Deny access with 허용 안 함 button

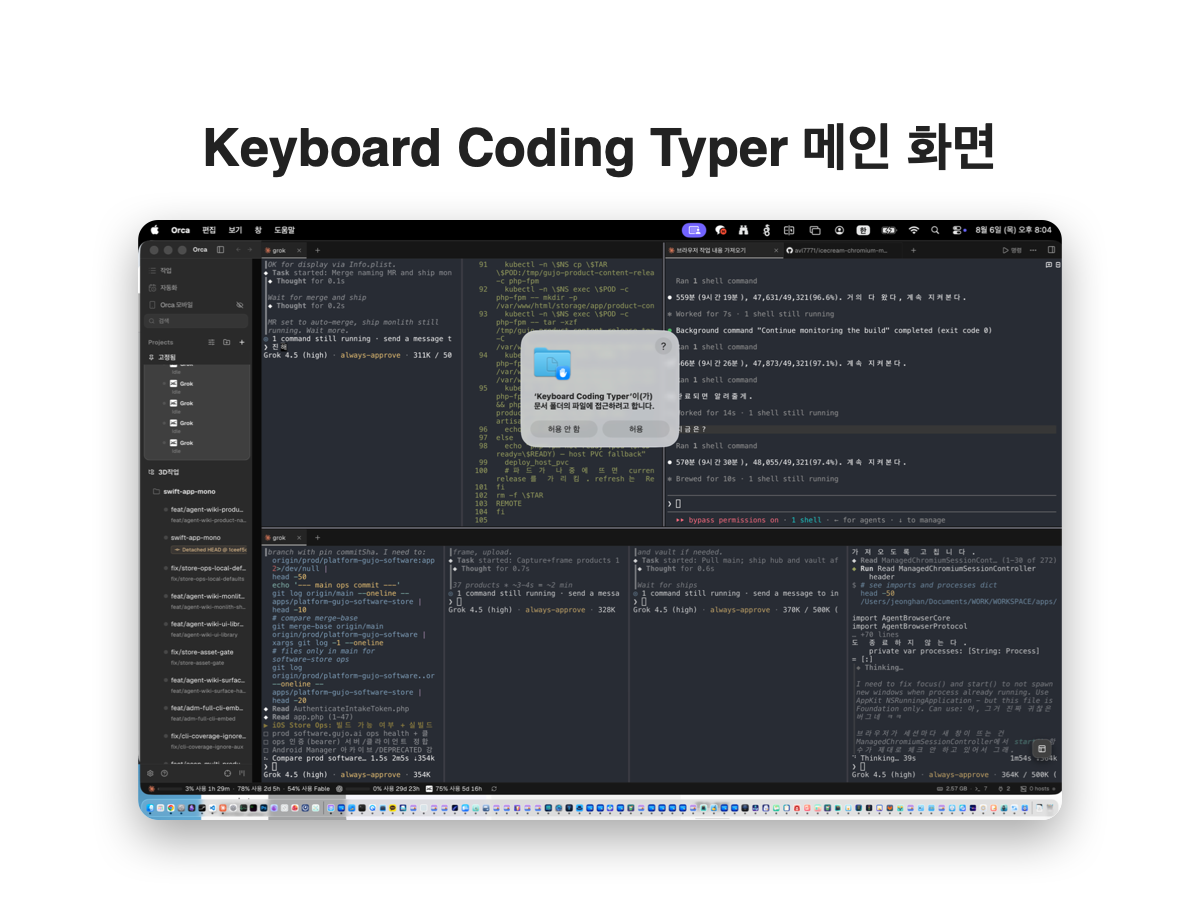tap(564, 428)
